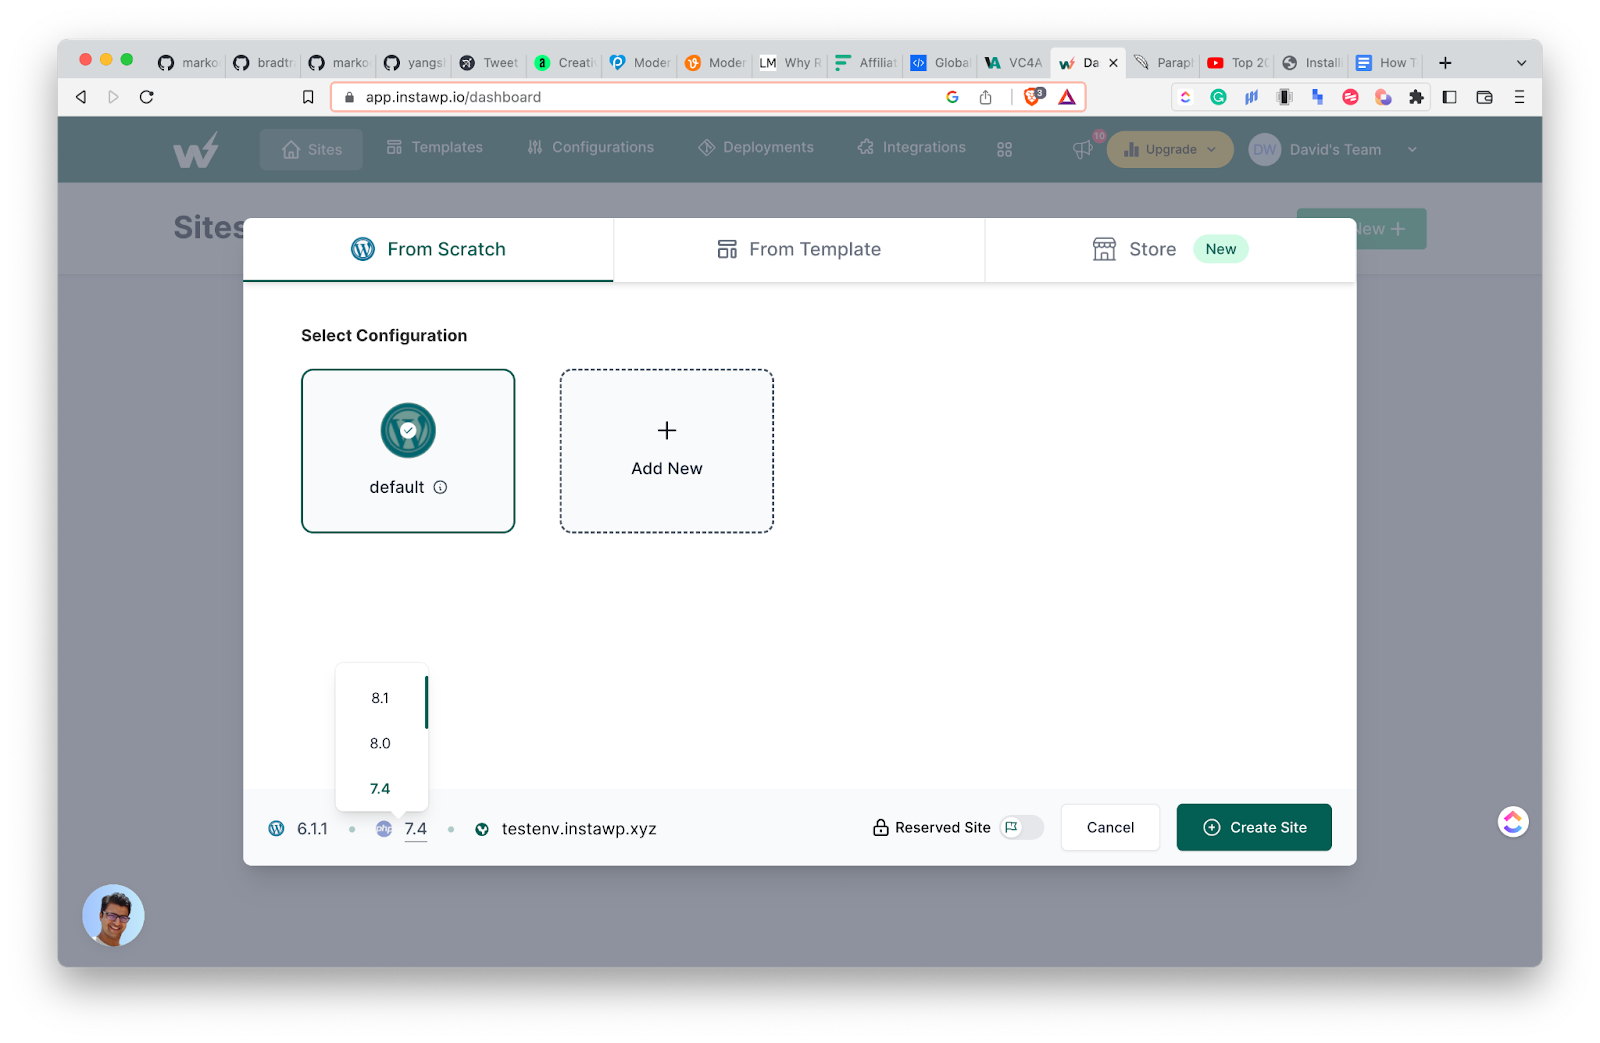This screenshot has width=1600, height=1043.
Task: Click the Add New configuration card
Action: click(x=667, y=451)
